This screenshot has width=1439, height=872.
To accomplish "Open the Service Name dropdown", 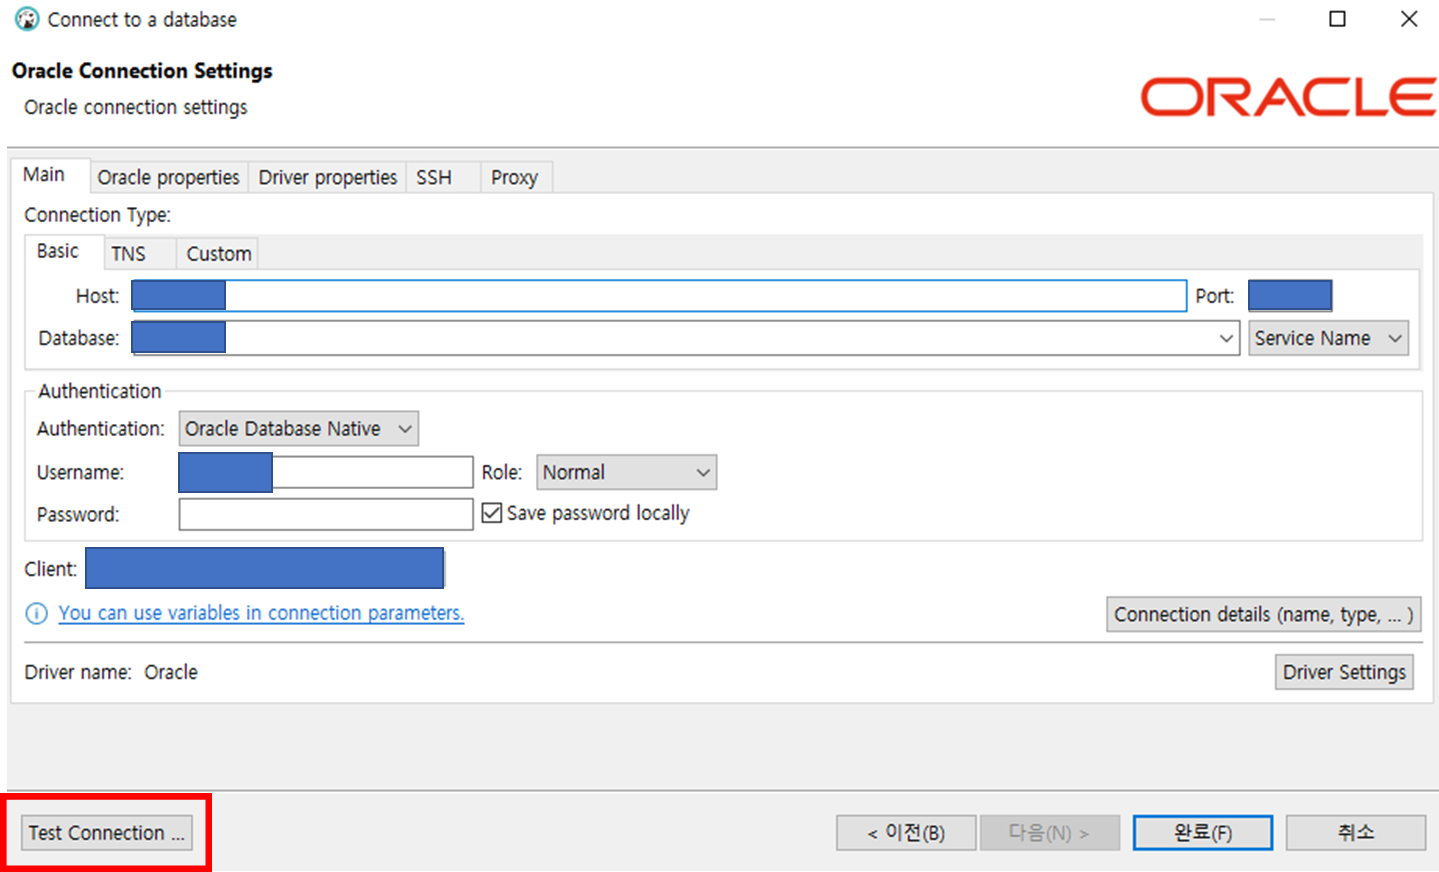I will [1328, 338].
